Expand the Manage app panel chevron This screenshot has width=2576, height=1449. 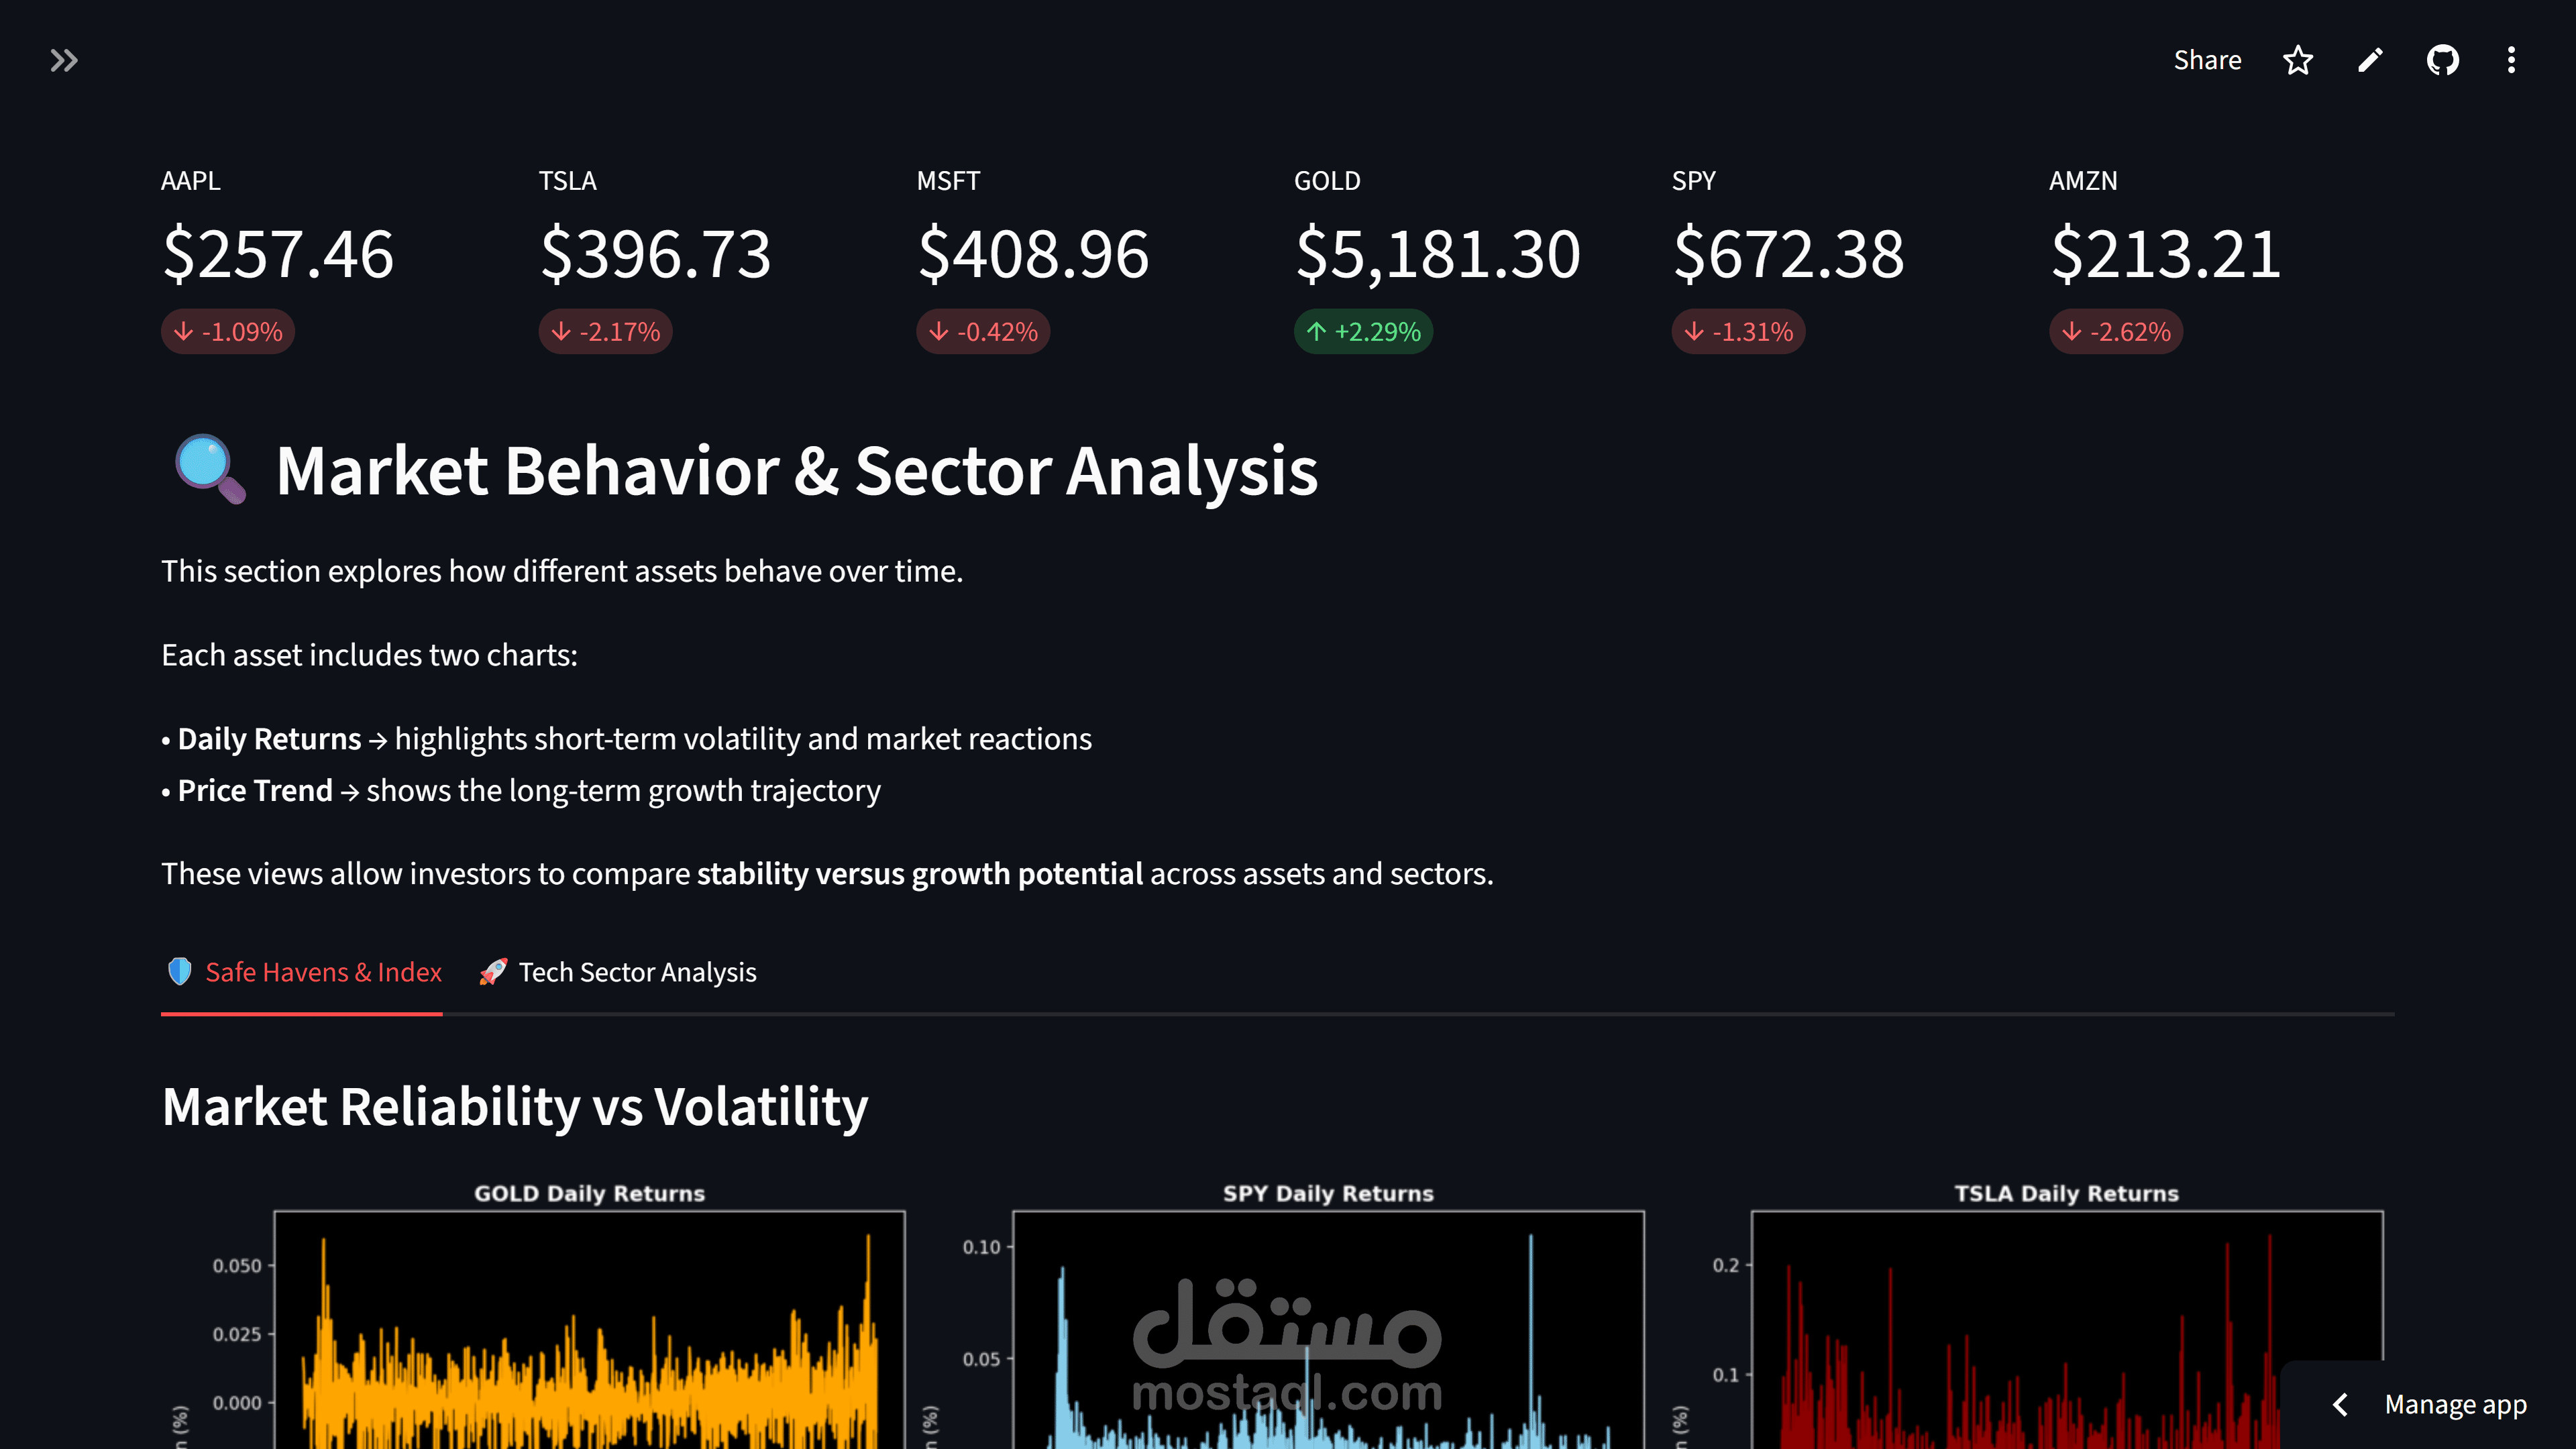[2340, 1405]
